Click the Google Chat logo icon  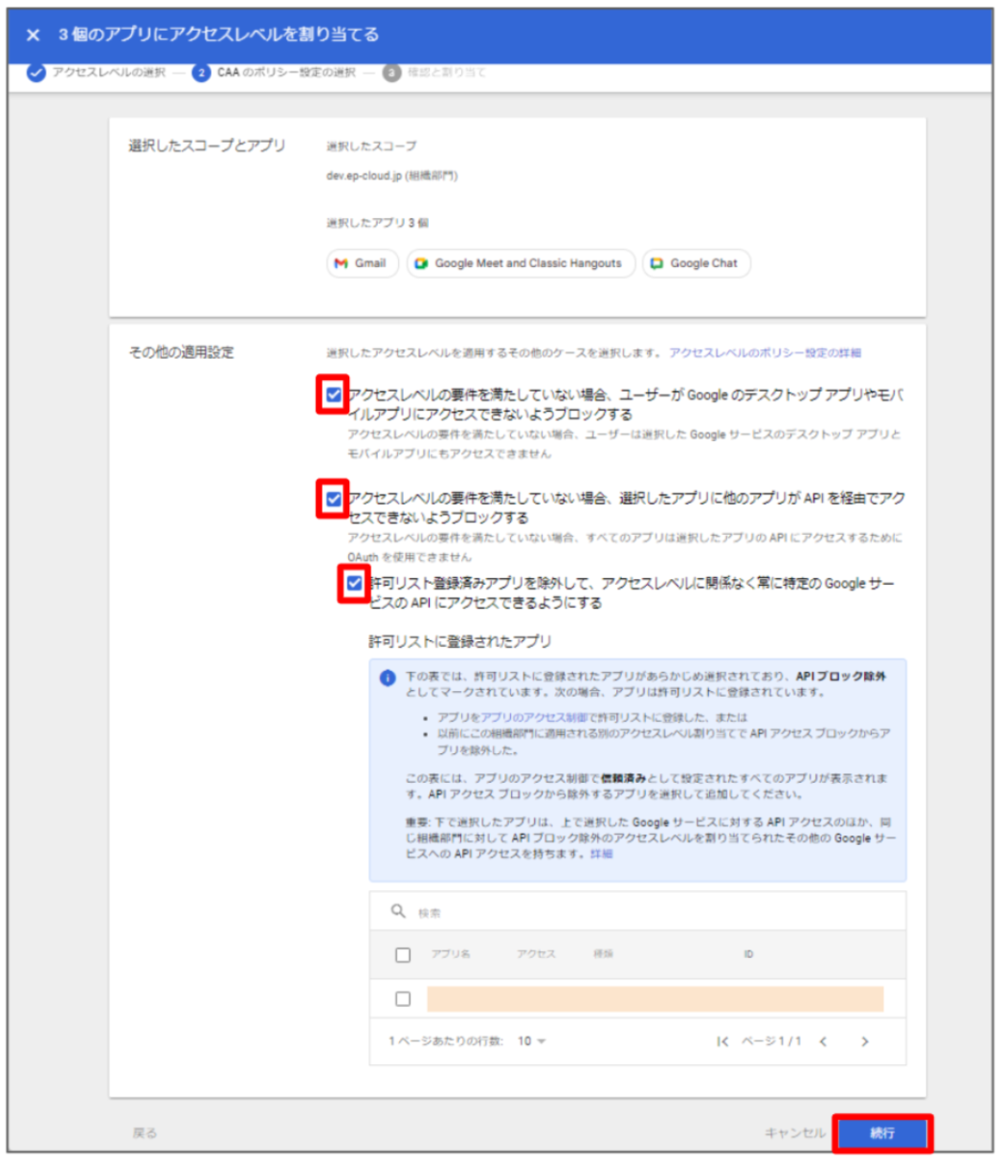(x=657, y=263)
